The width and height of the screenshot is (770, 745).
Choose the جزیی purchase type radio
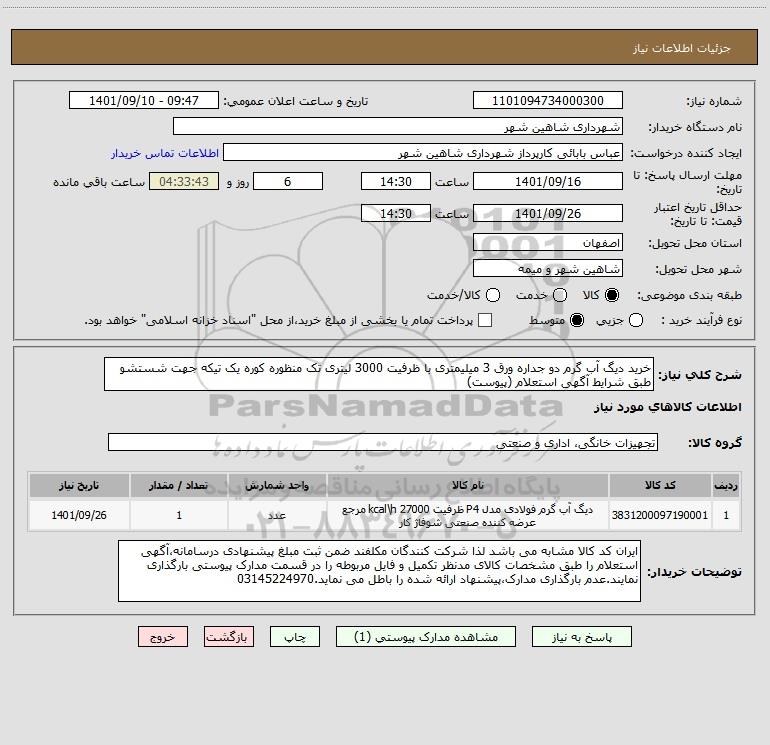[636, 320]
